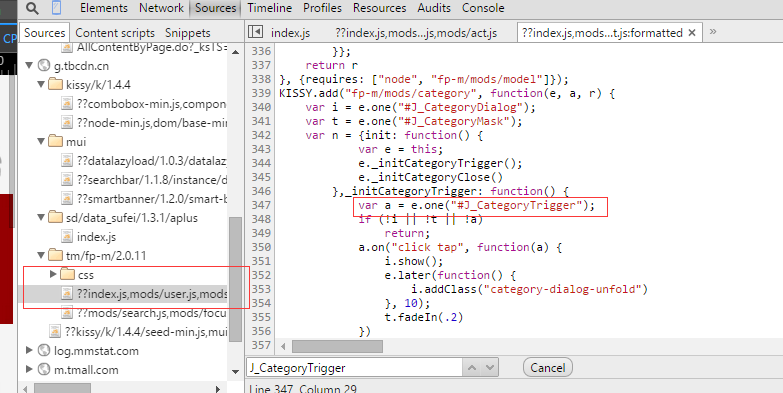Select the Sources navigator sub-tab
Viewport: 783px width, 393px height.
tap(44, 33)
